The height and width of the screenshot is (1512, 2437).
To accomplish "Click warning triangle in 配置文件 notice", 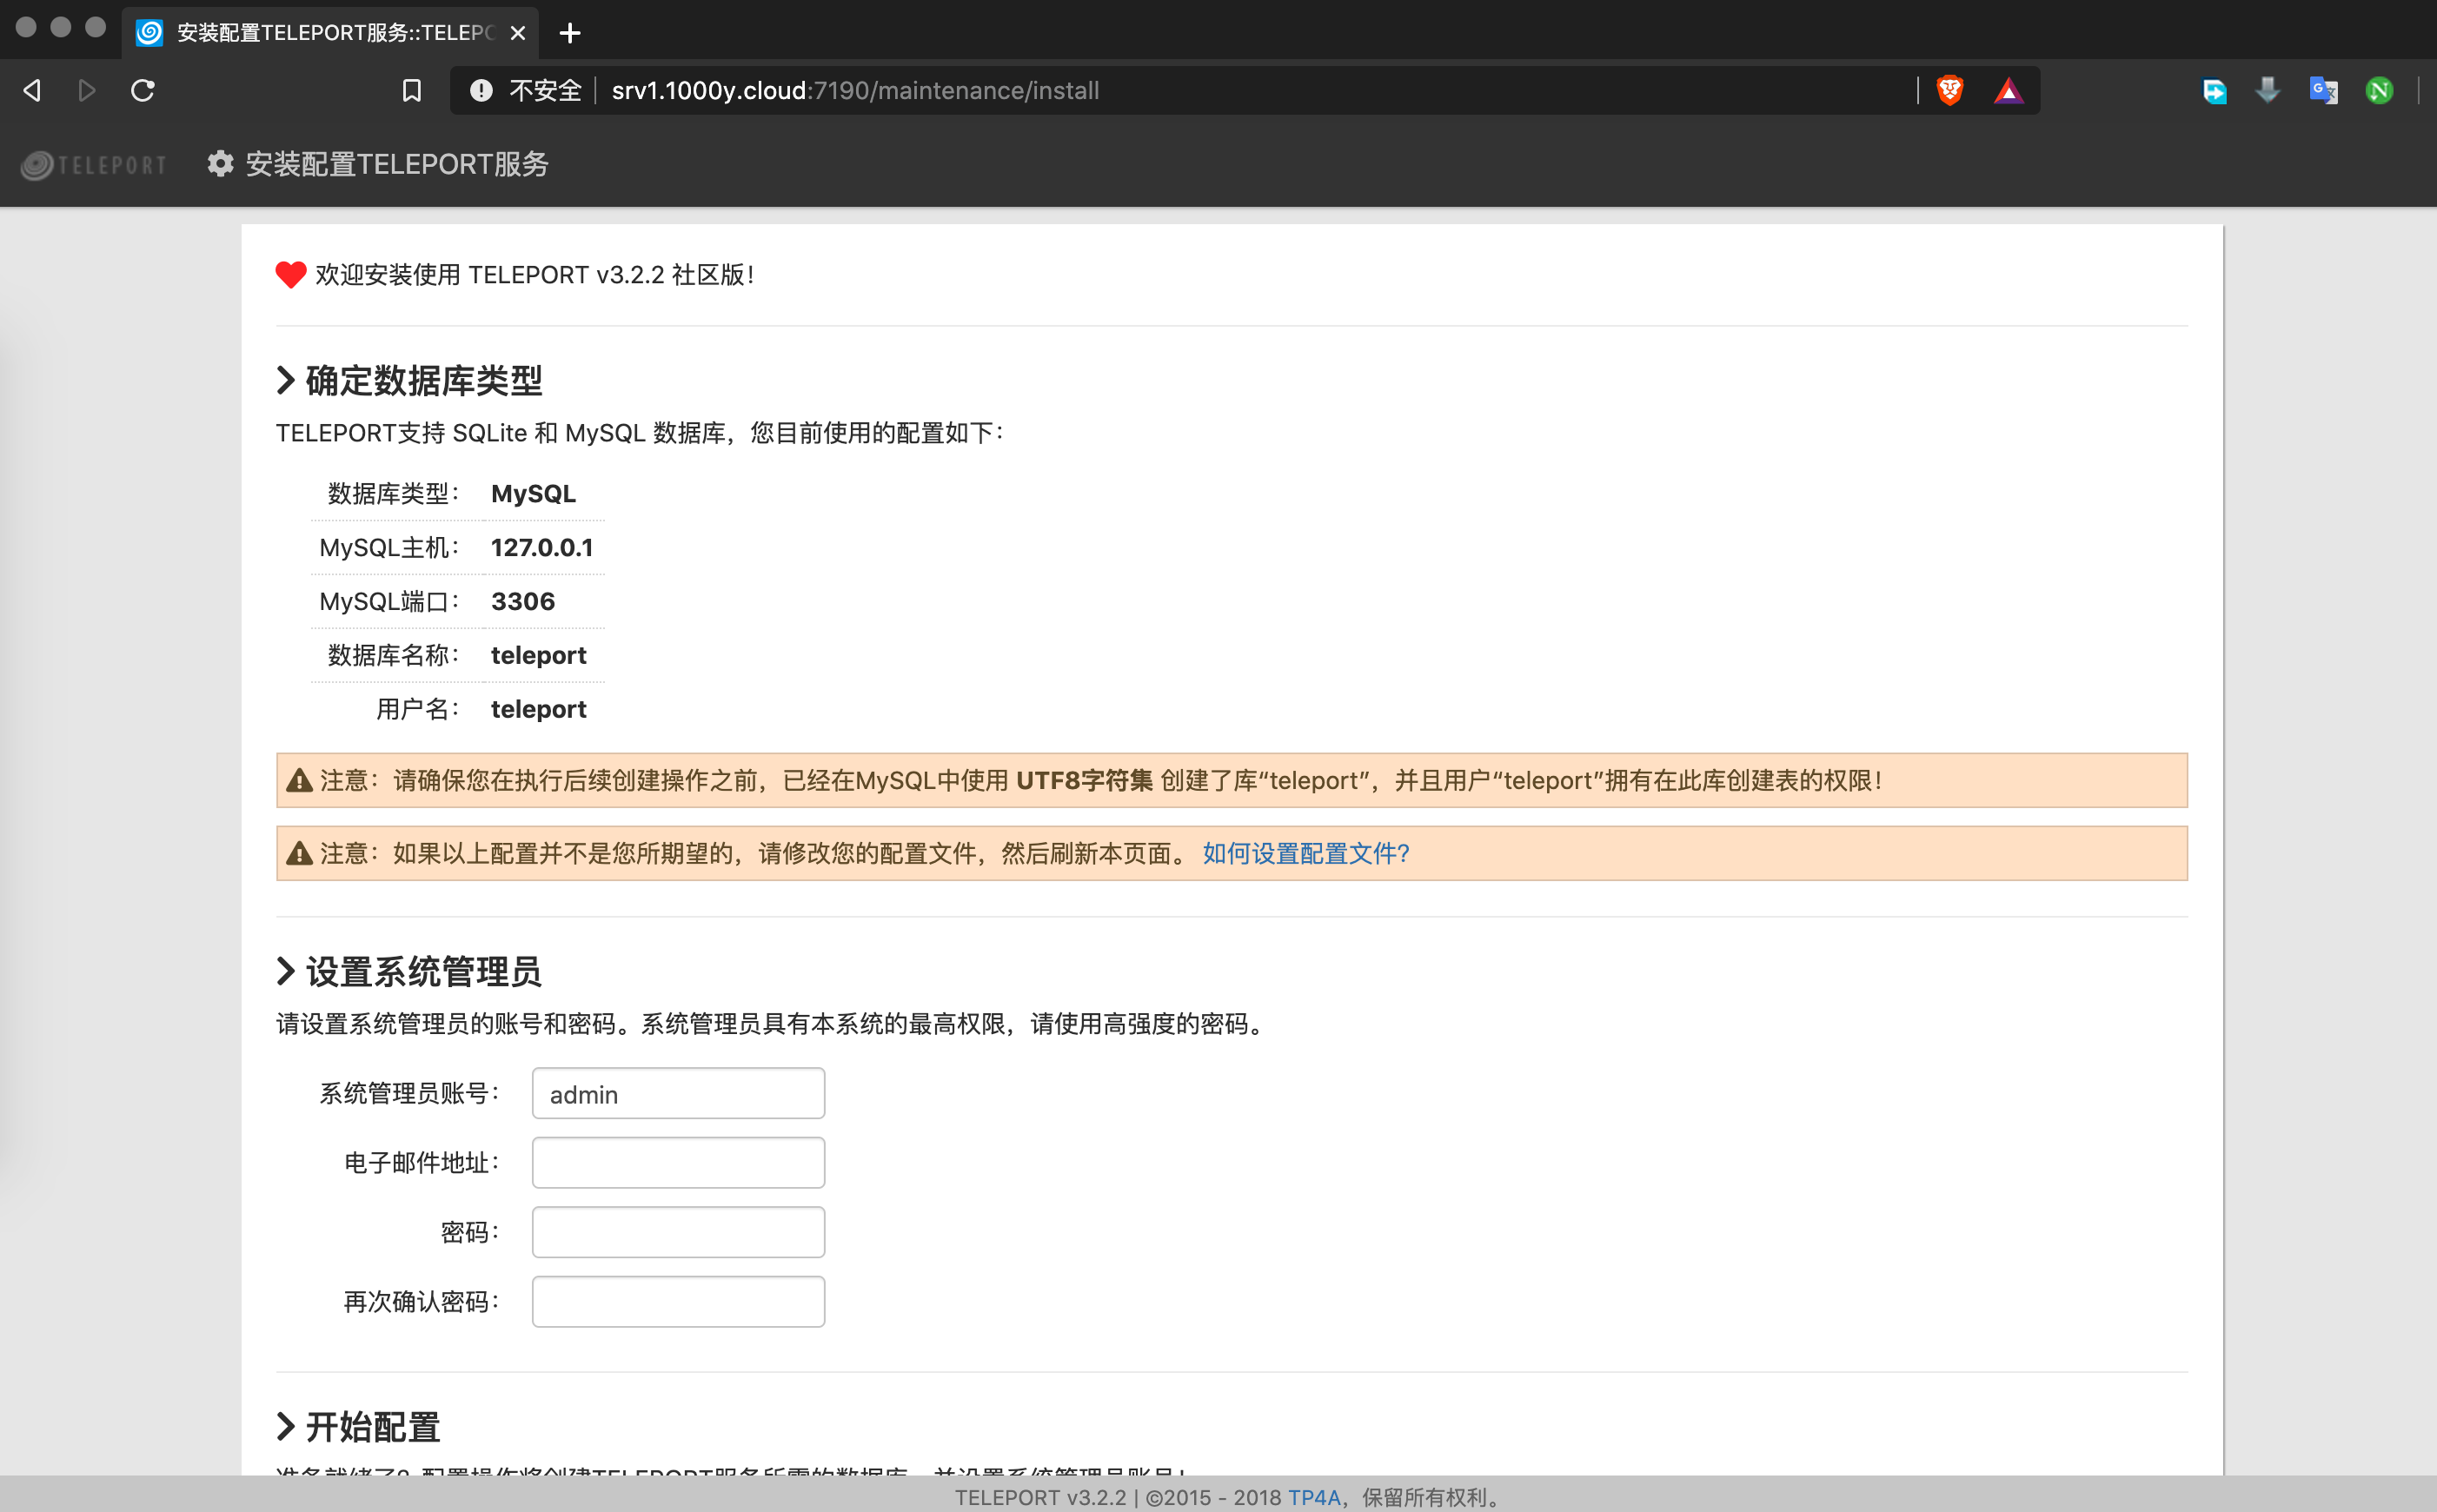I will (299, 854).
